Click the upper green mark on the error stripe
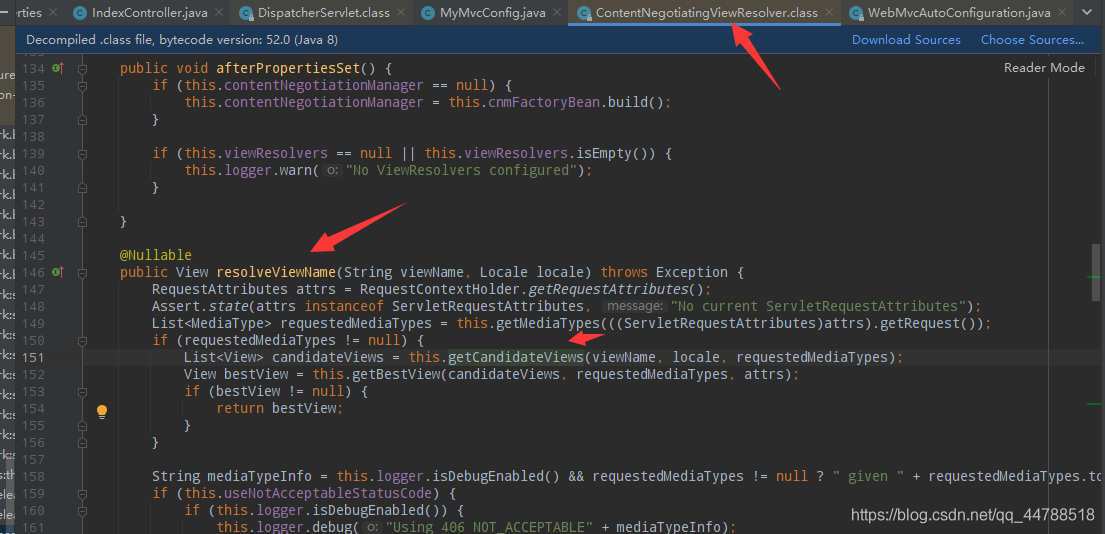 click(x=1094, y=278)
